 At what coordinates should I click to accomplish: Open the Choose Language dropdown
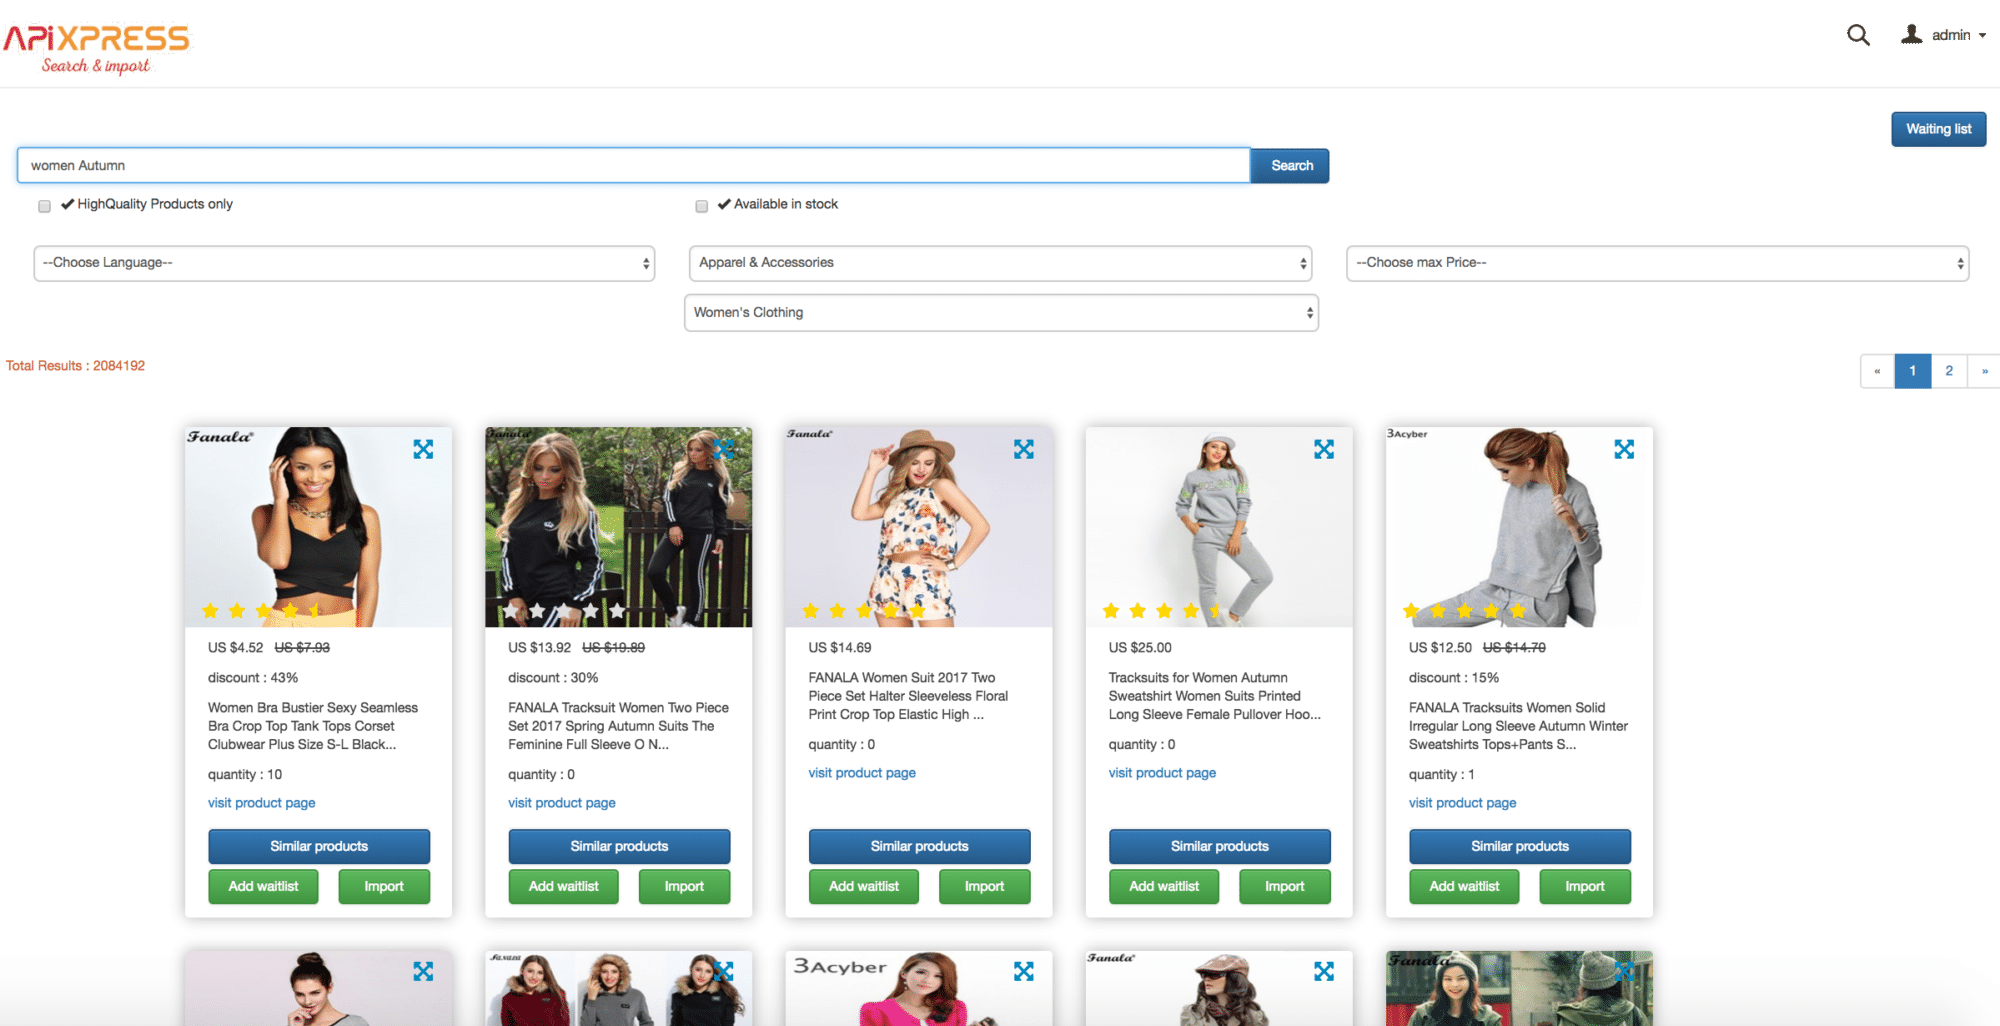click(344, 263)
